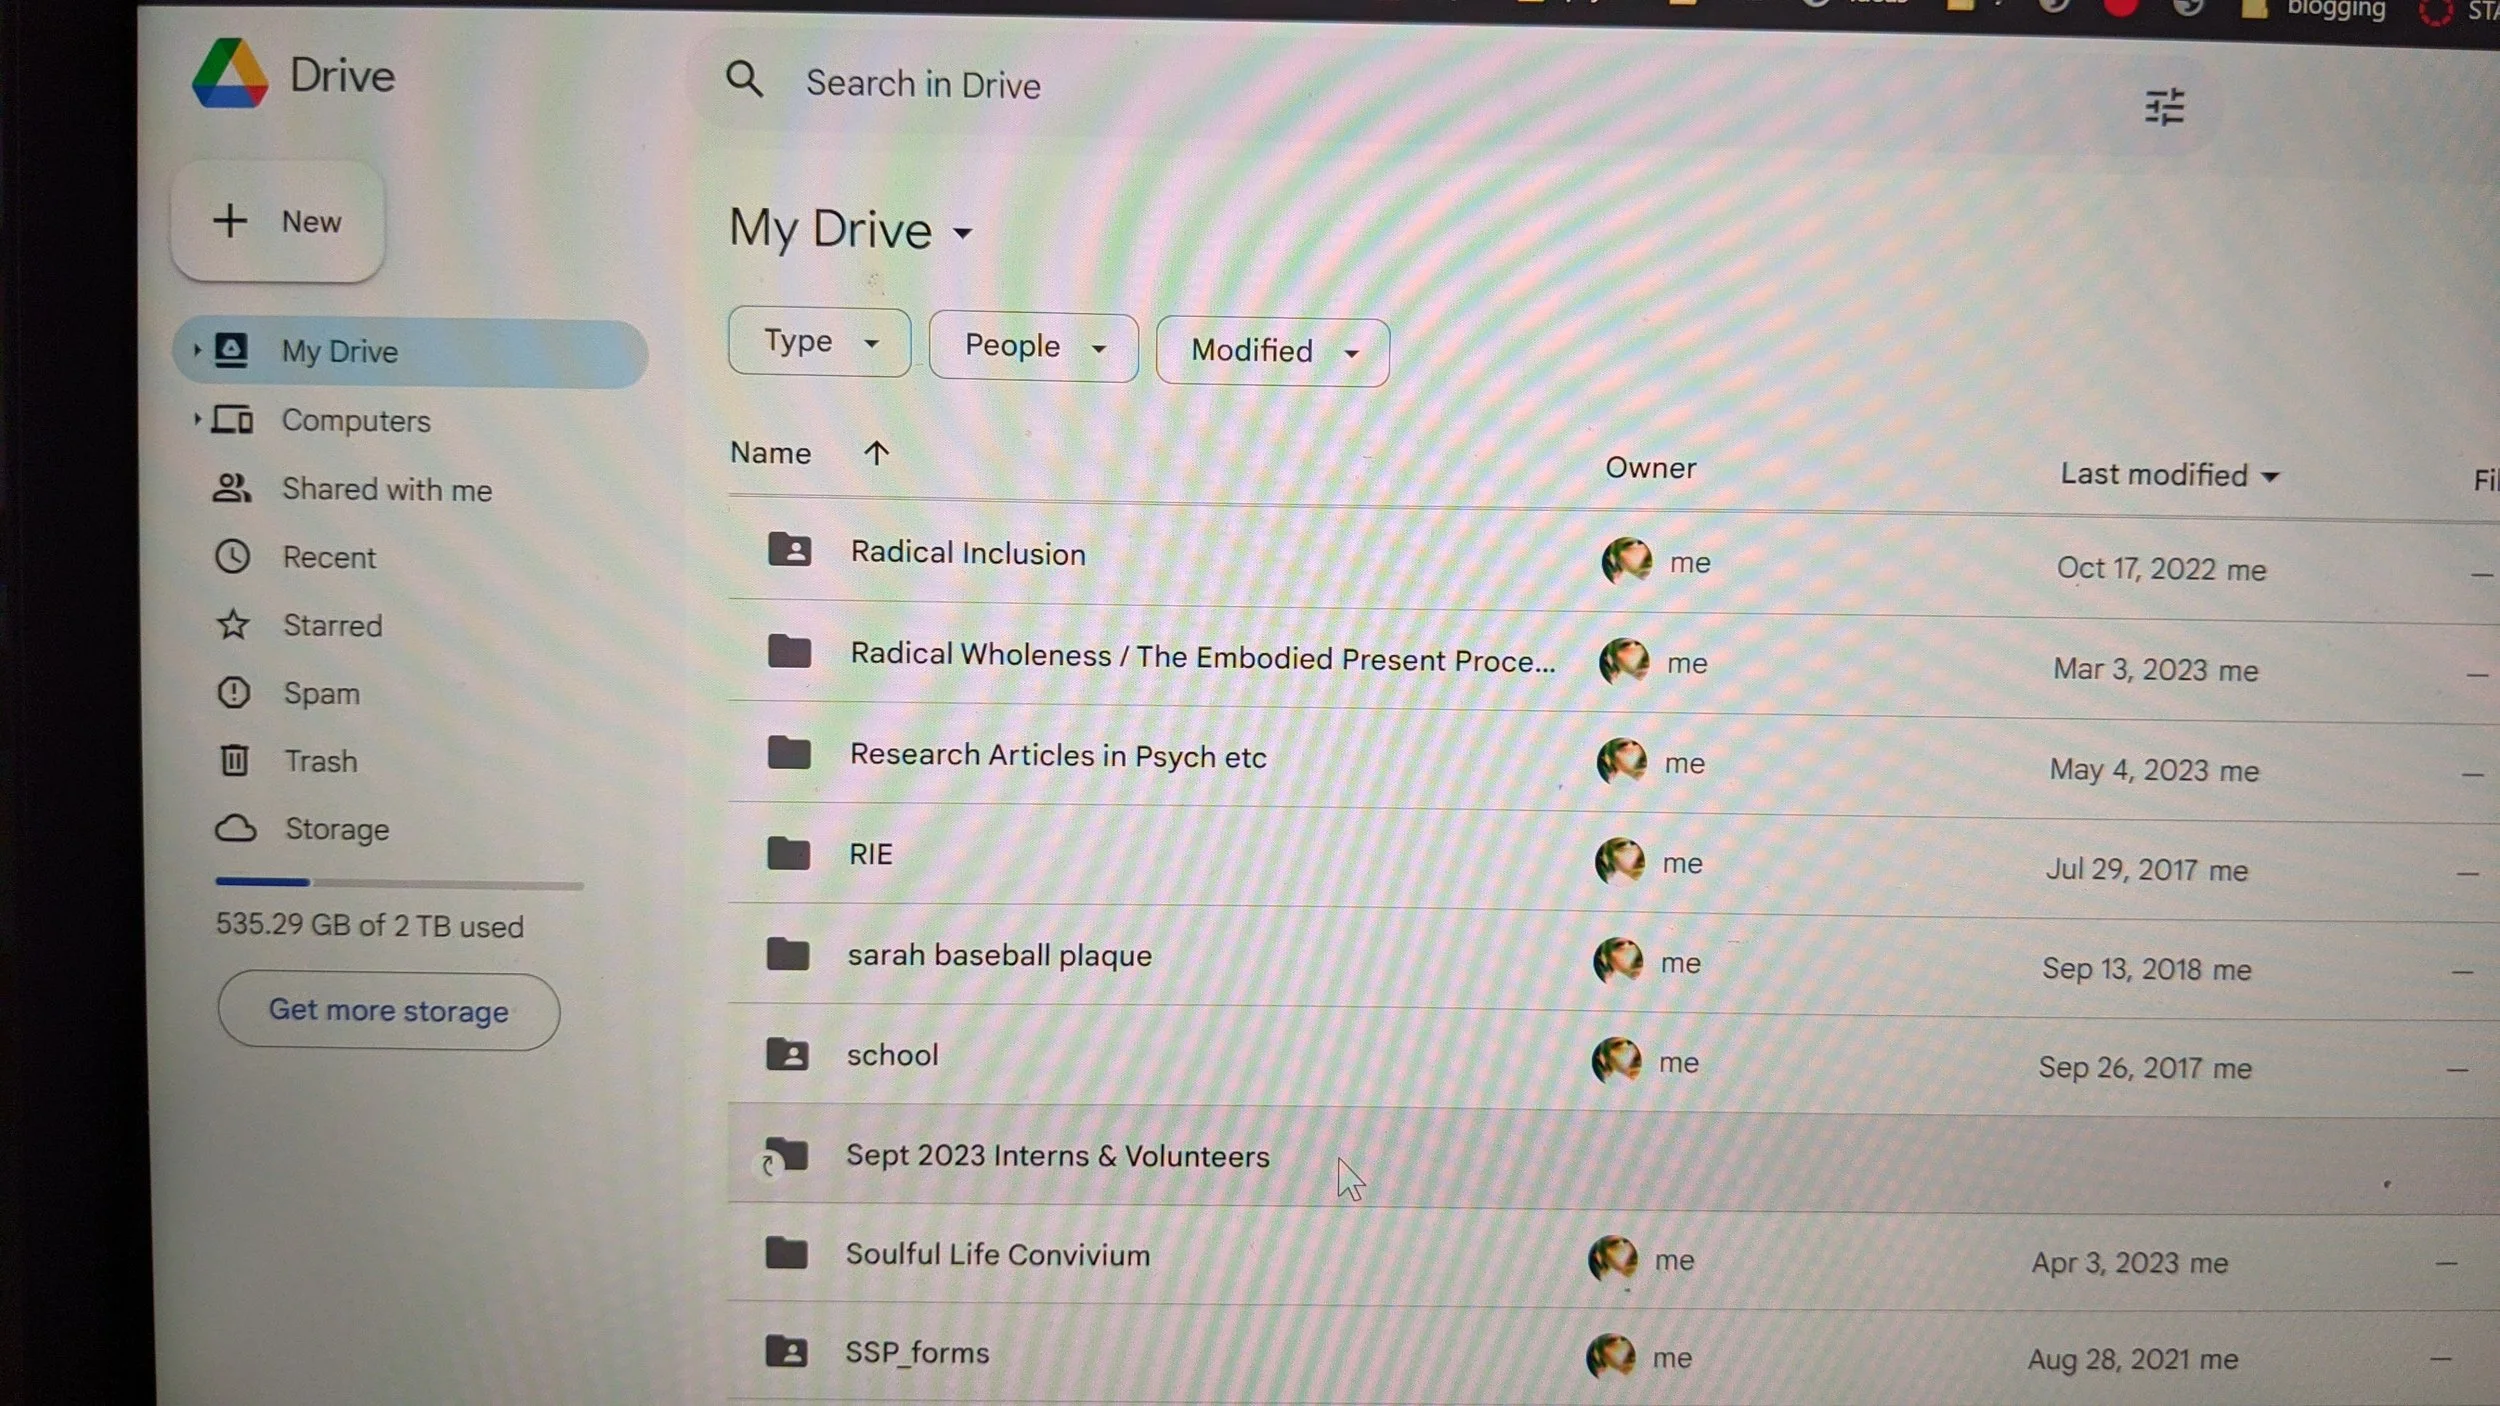Open the Trash bin icon in sidebar
Screen dimensions: 2500x1406
coord(234,761)
